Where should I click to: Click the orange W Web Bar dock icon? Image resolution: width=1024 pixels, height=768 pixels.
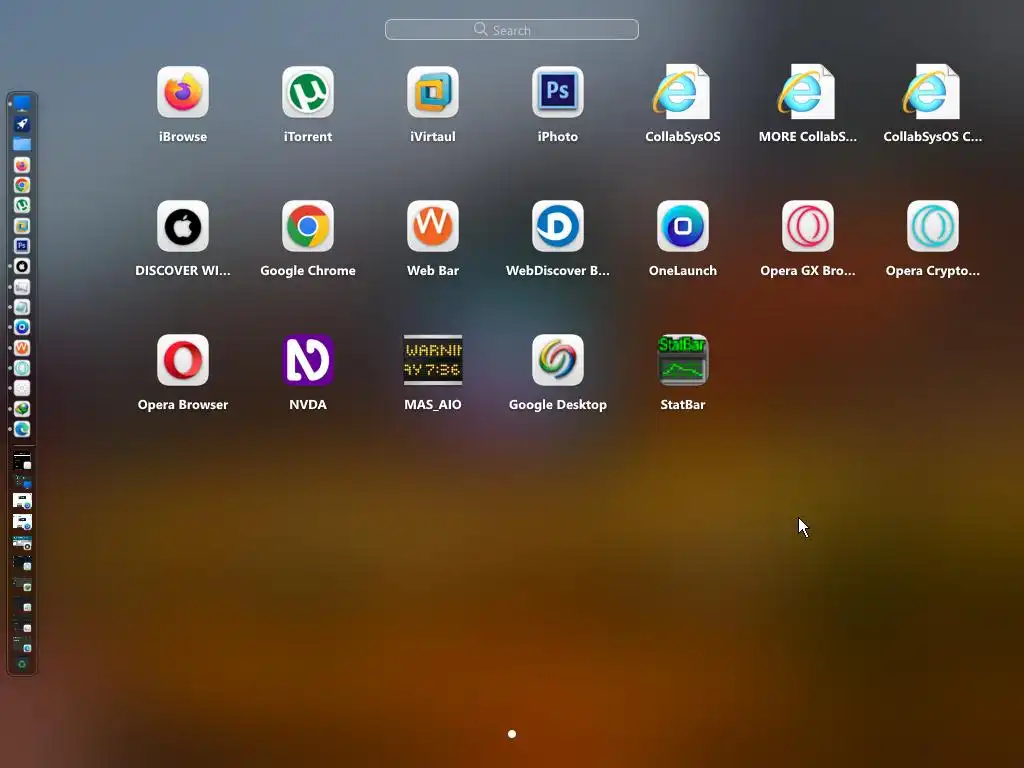(x=22, y=347)
